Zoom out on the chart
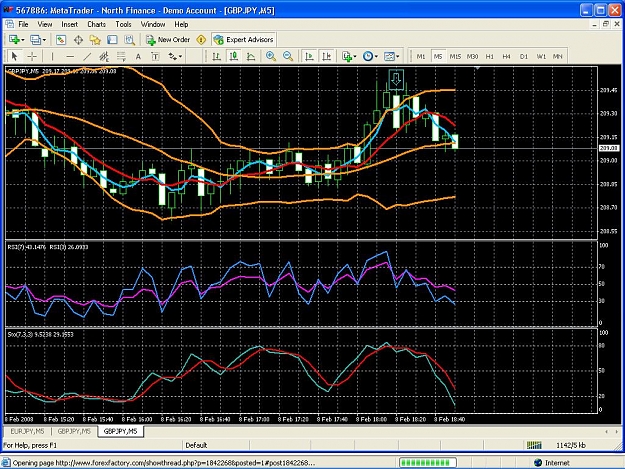This screenshot has height=469, width=625. coord(288,56)
